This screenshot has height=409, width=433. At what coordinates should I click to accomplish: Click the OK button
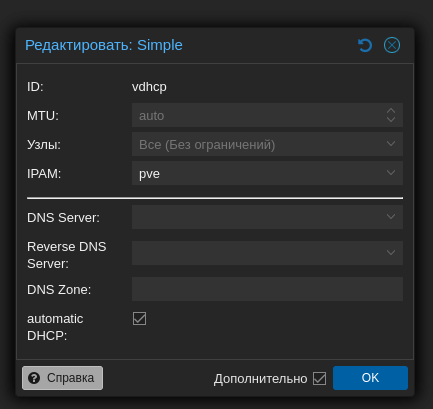370,378
